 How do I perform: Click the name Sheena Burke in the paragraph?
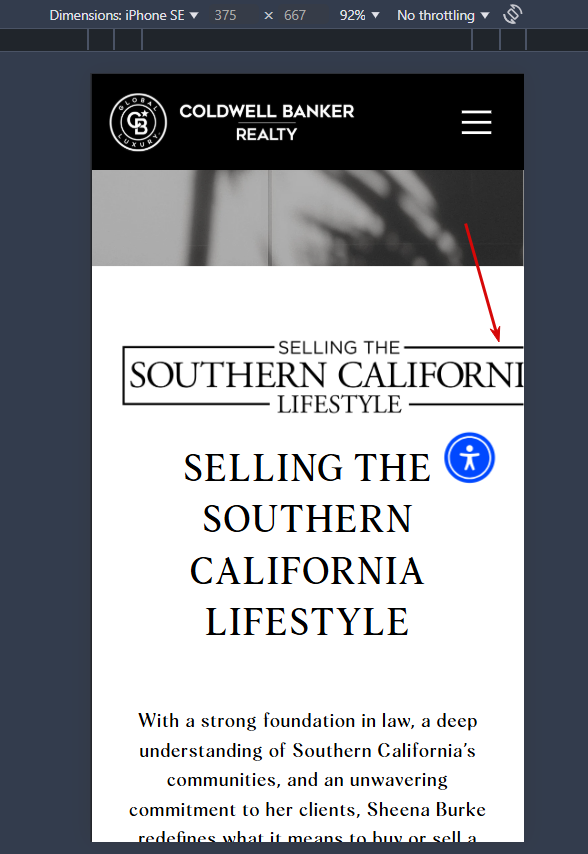click(x=426, y=809)
